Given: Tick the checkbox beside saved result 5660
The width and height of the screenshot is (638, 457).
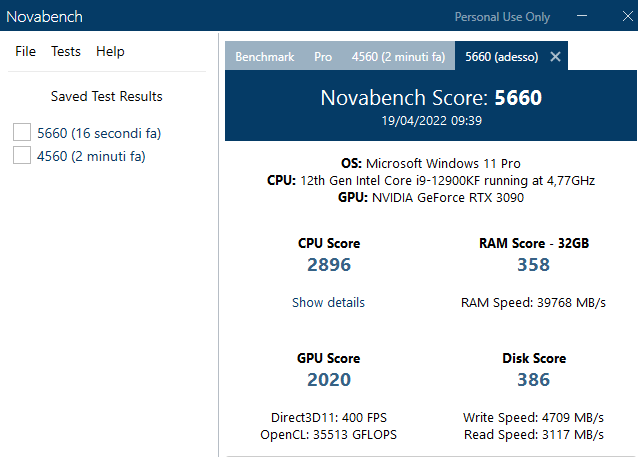Looking at the screenshot, I should [x=21, y=132].
